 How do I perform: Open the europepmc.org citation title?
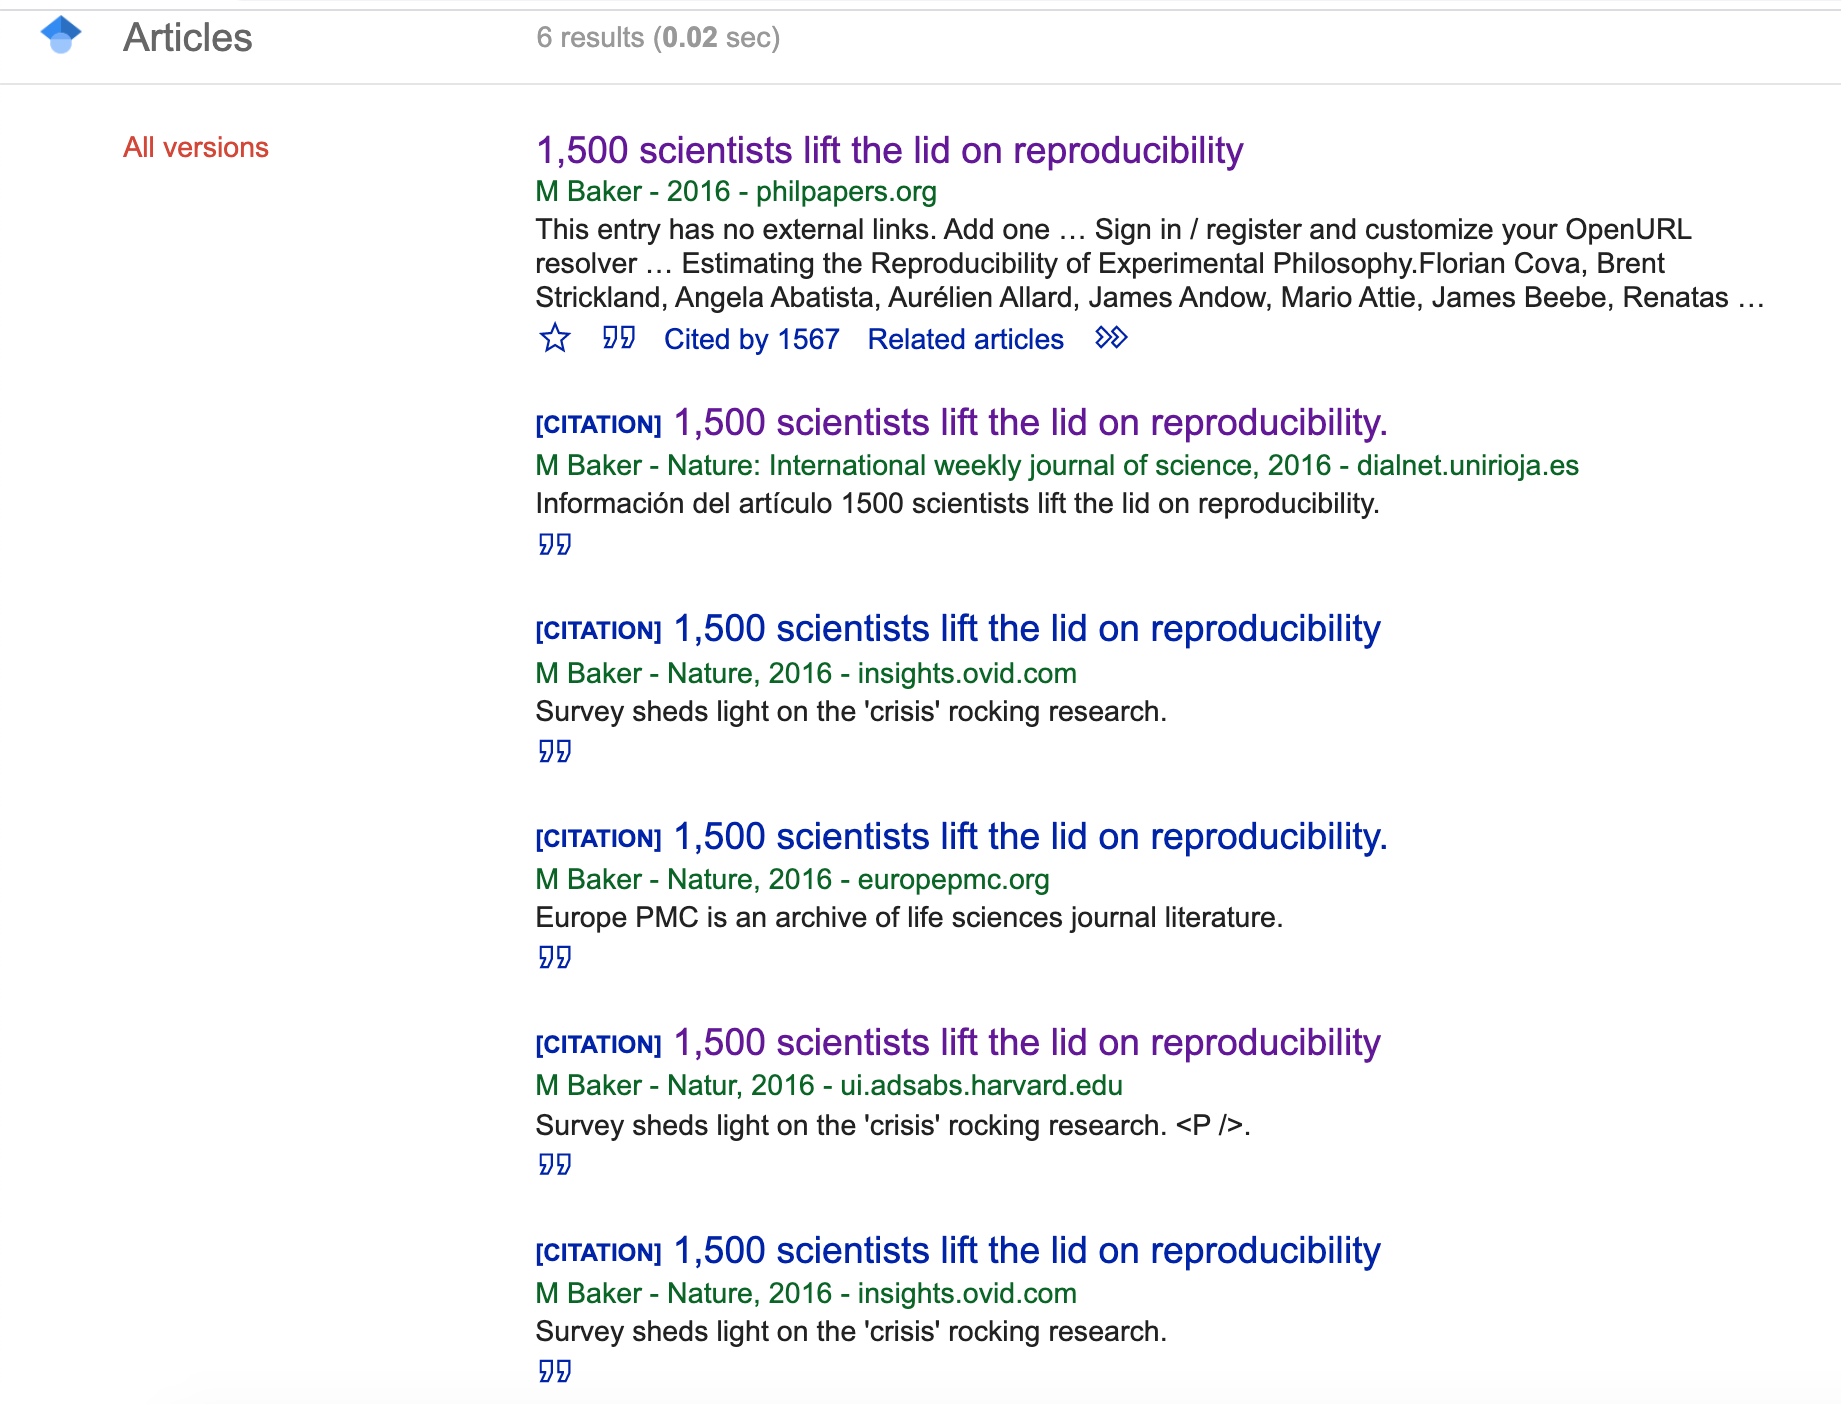pyautogui.click(x=1030, y=837)
